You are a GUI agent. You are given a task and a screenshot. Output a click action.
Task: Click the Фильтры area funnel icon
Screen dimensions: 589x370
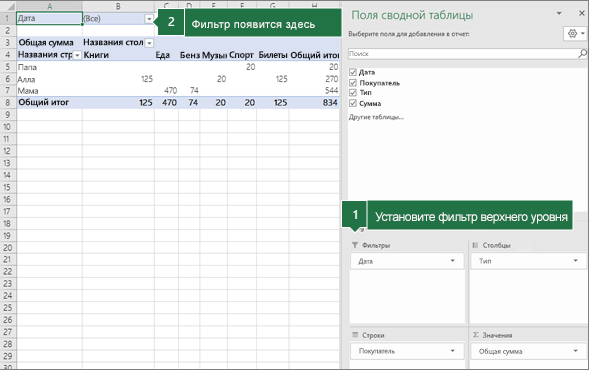pos(355,245)
